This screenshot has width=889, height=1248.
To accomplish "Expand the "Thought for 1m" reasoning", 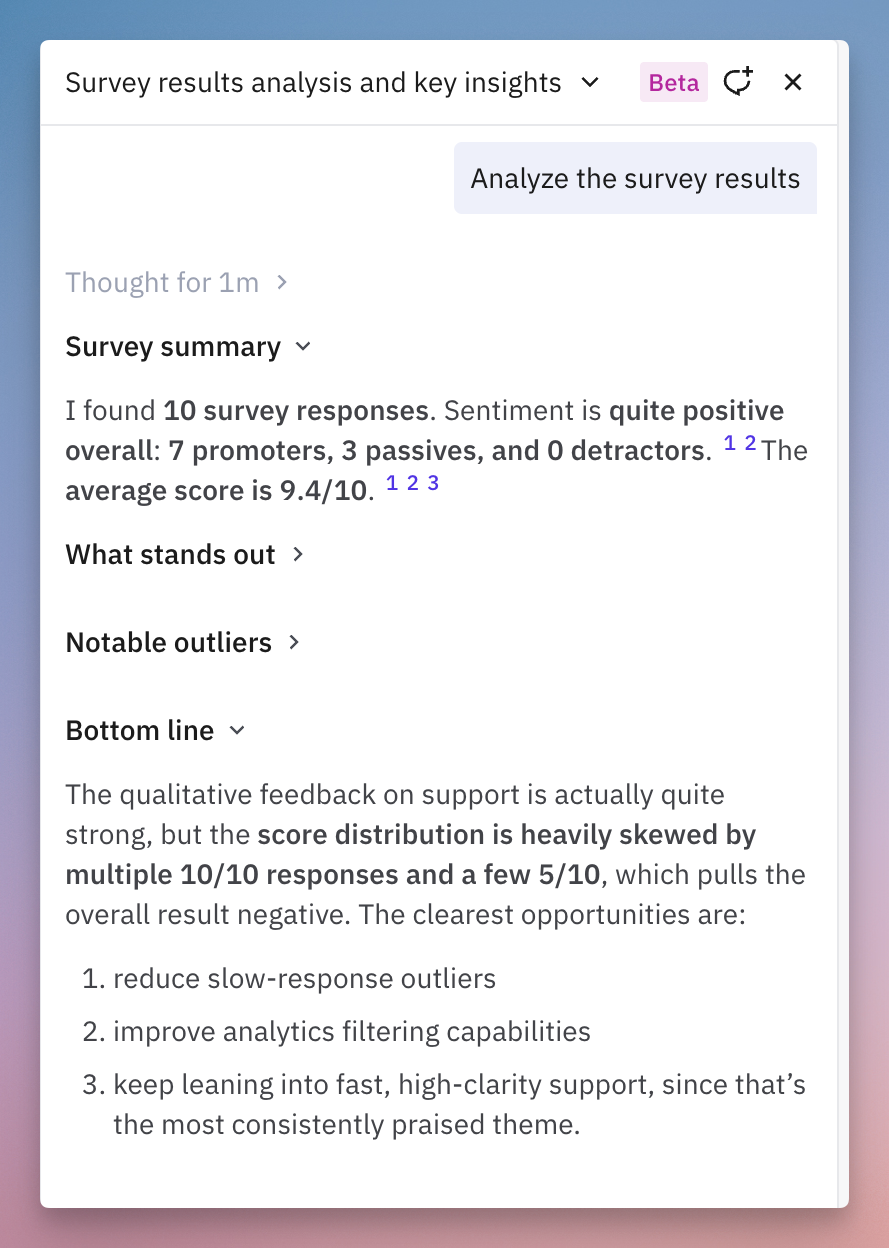I will tap(177, 283).
